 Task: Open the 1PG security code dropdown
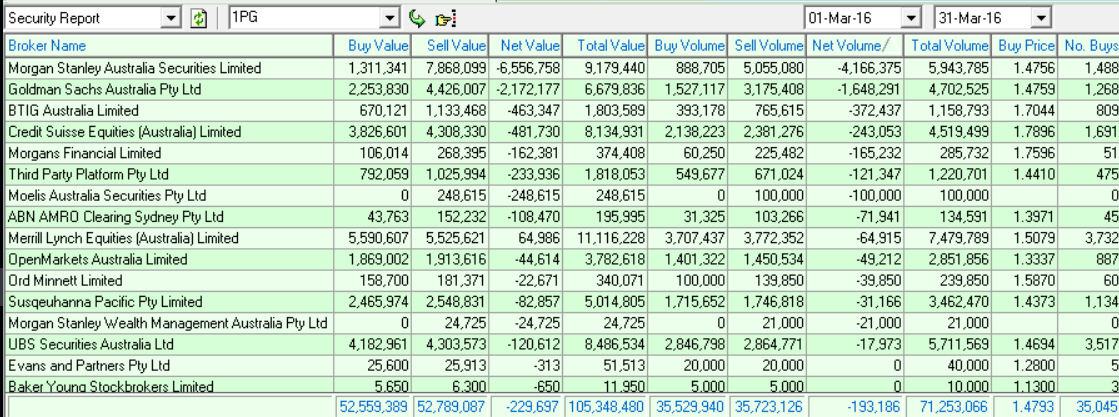pyautogui.click(x=390, y=18)
